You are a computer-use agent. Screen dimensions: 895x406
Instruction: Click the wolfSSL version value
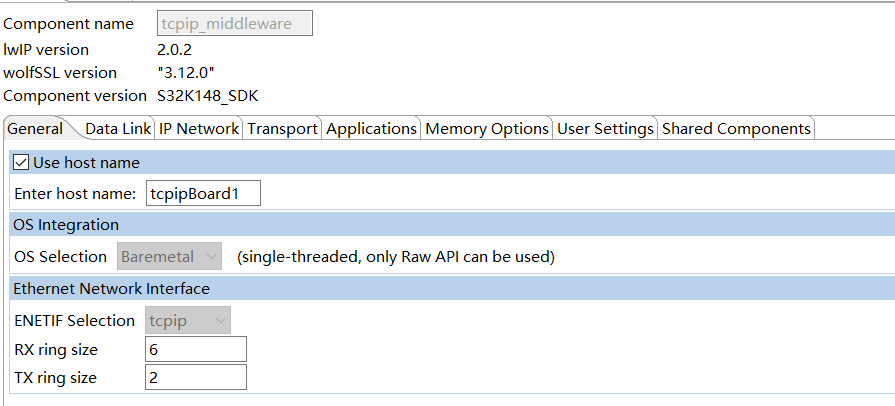[x=185, y=73]
